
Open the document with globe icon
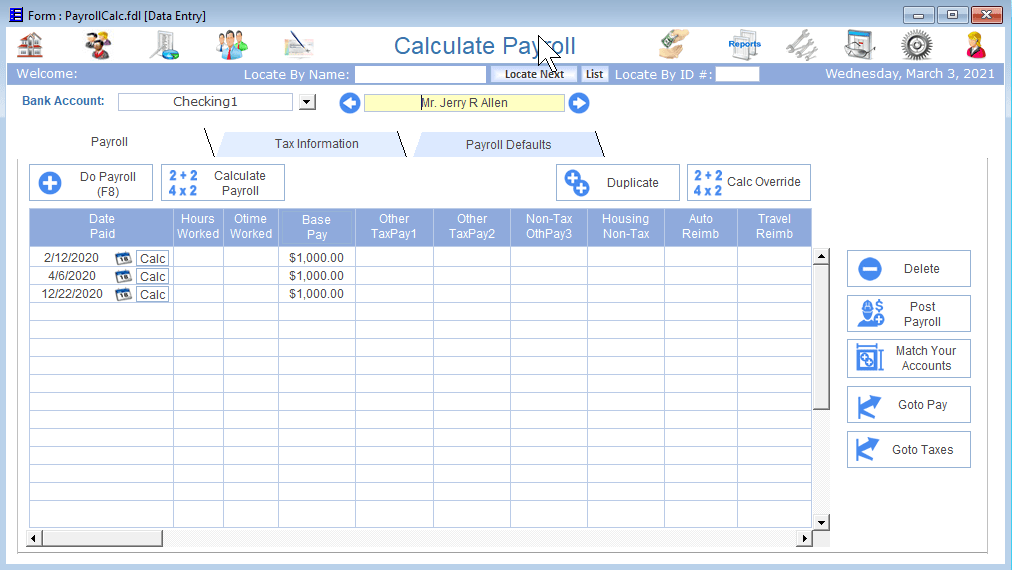(x=165, y=45)
